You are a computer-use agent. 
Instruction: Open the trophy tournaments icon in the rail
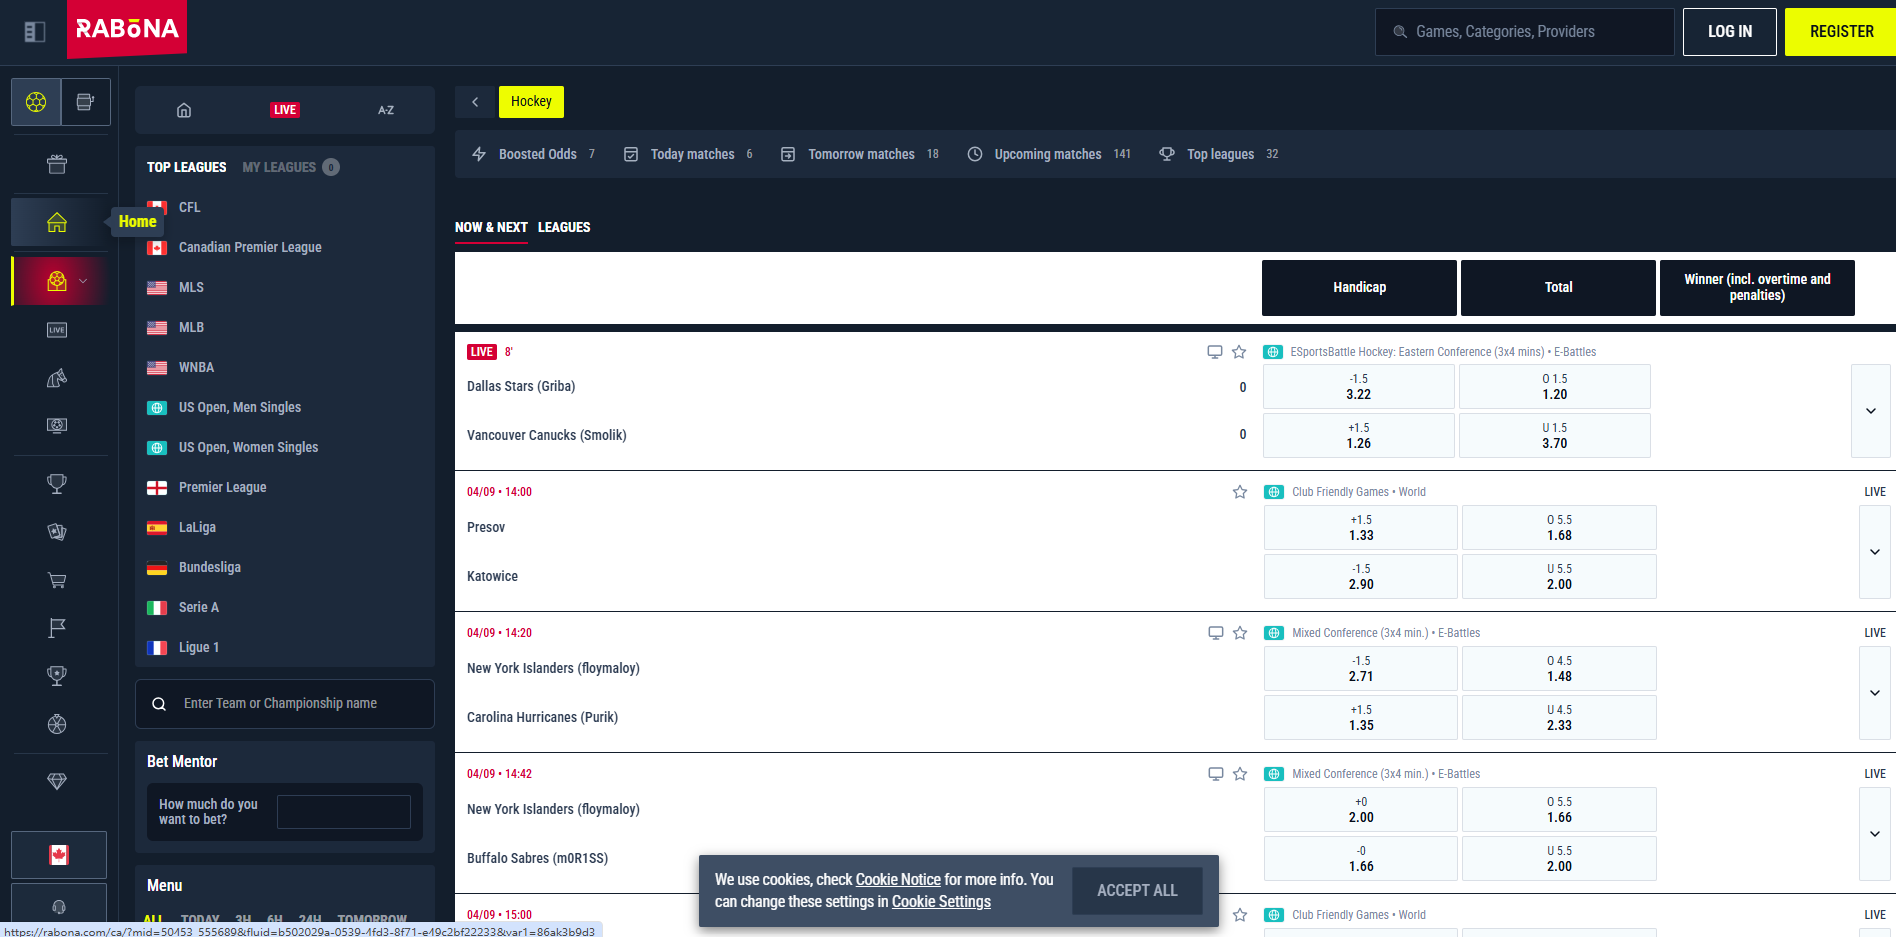[57, 484]
